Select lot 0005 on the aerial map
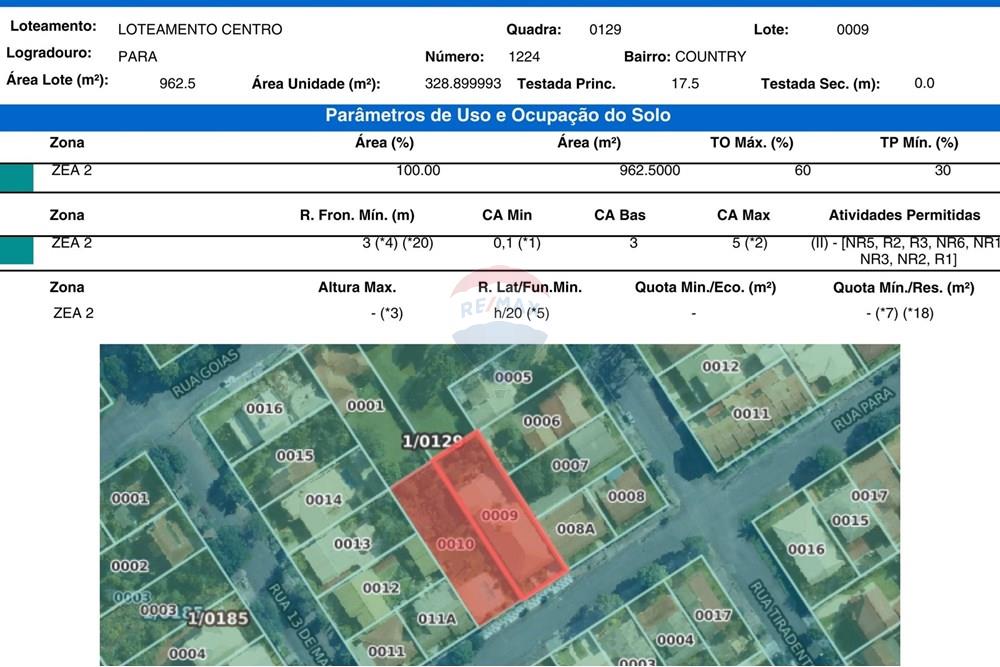The width and height of the screenshot is (1000, 667). pos(512,377)
